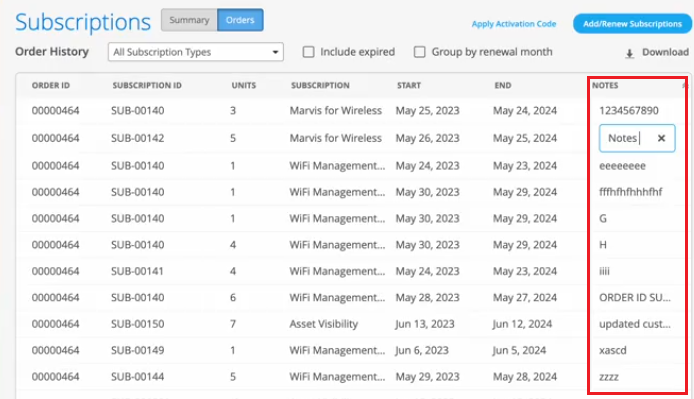The image size is (694, 399).
Task: Click Marvis for Wireless on SUB-00142 row
Action: (x=335, y=138)
